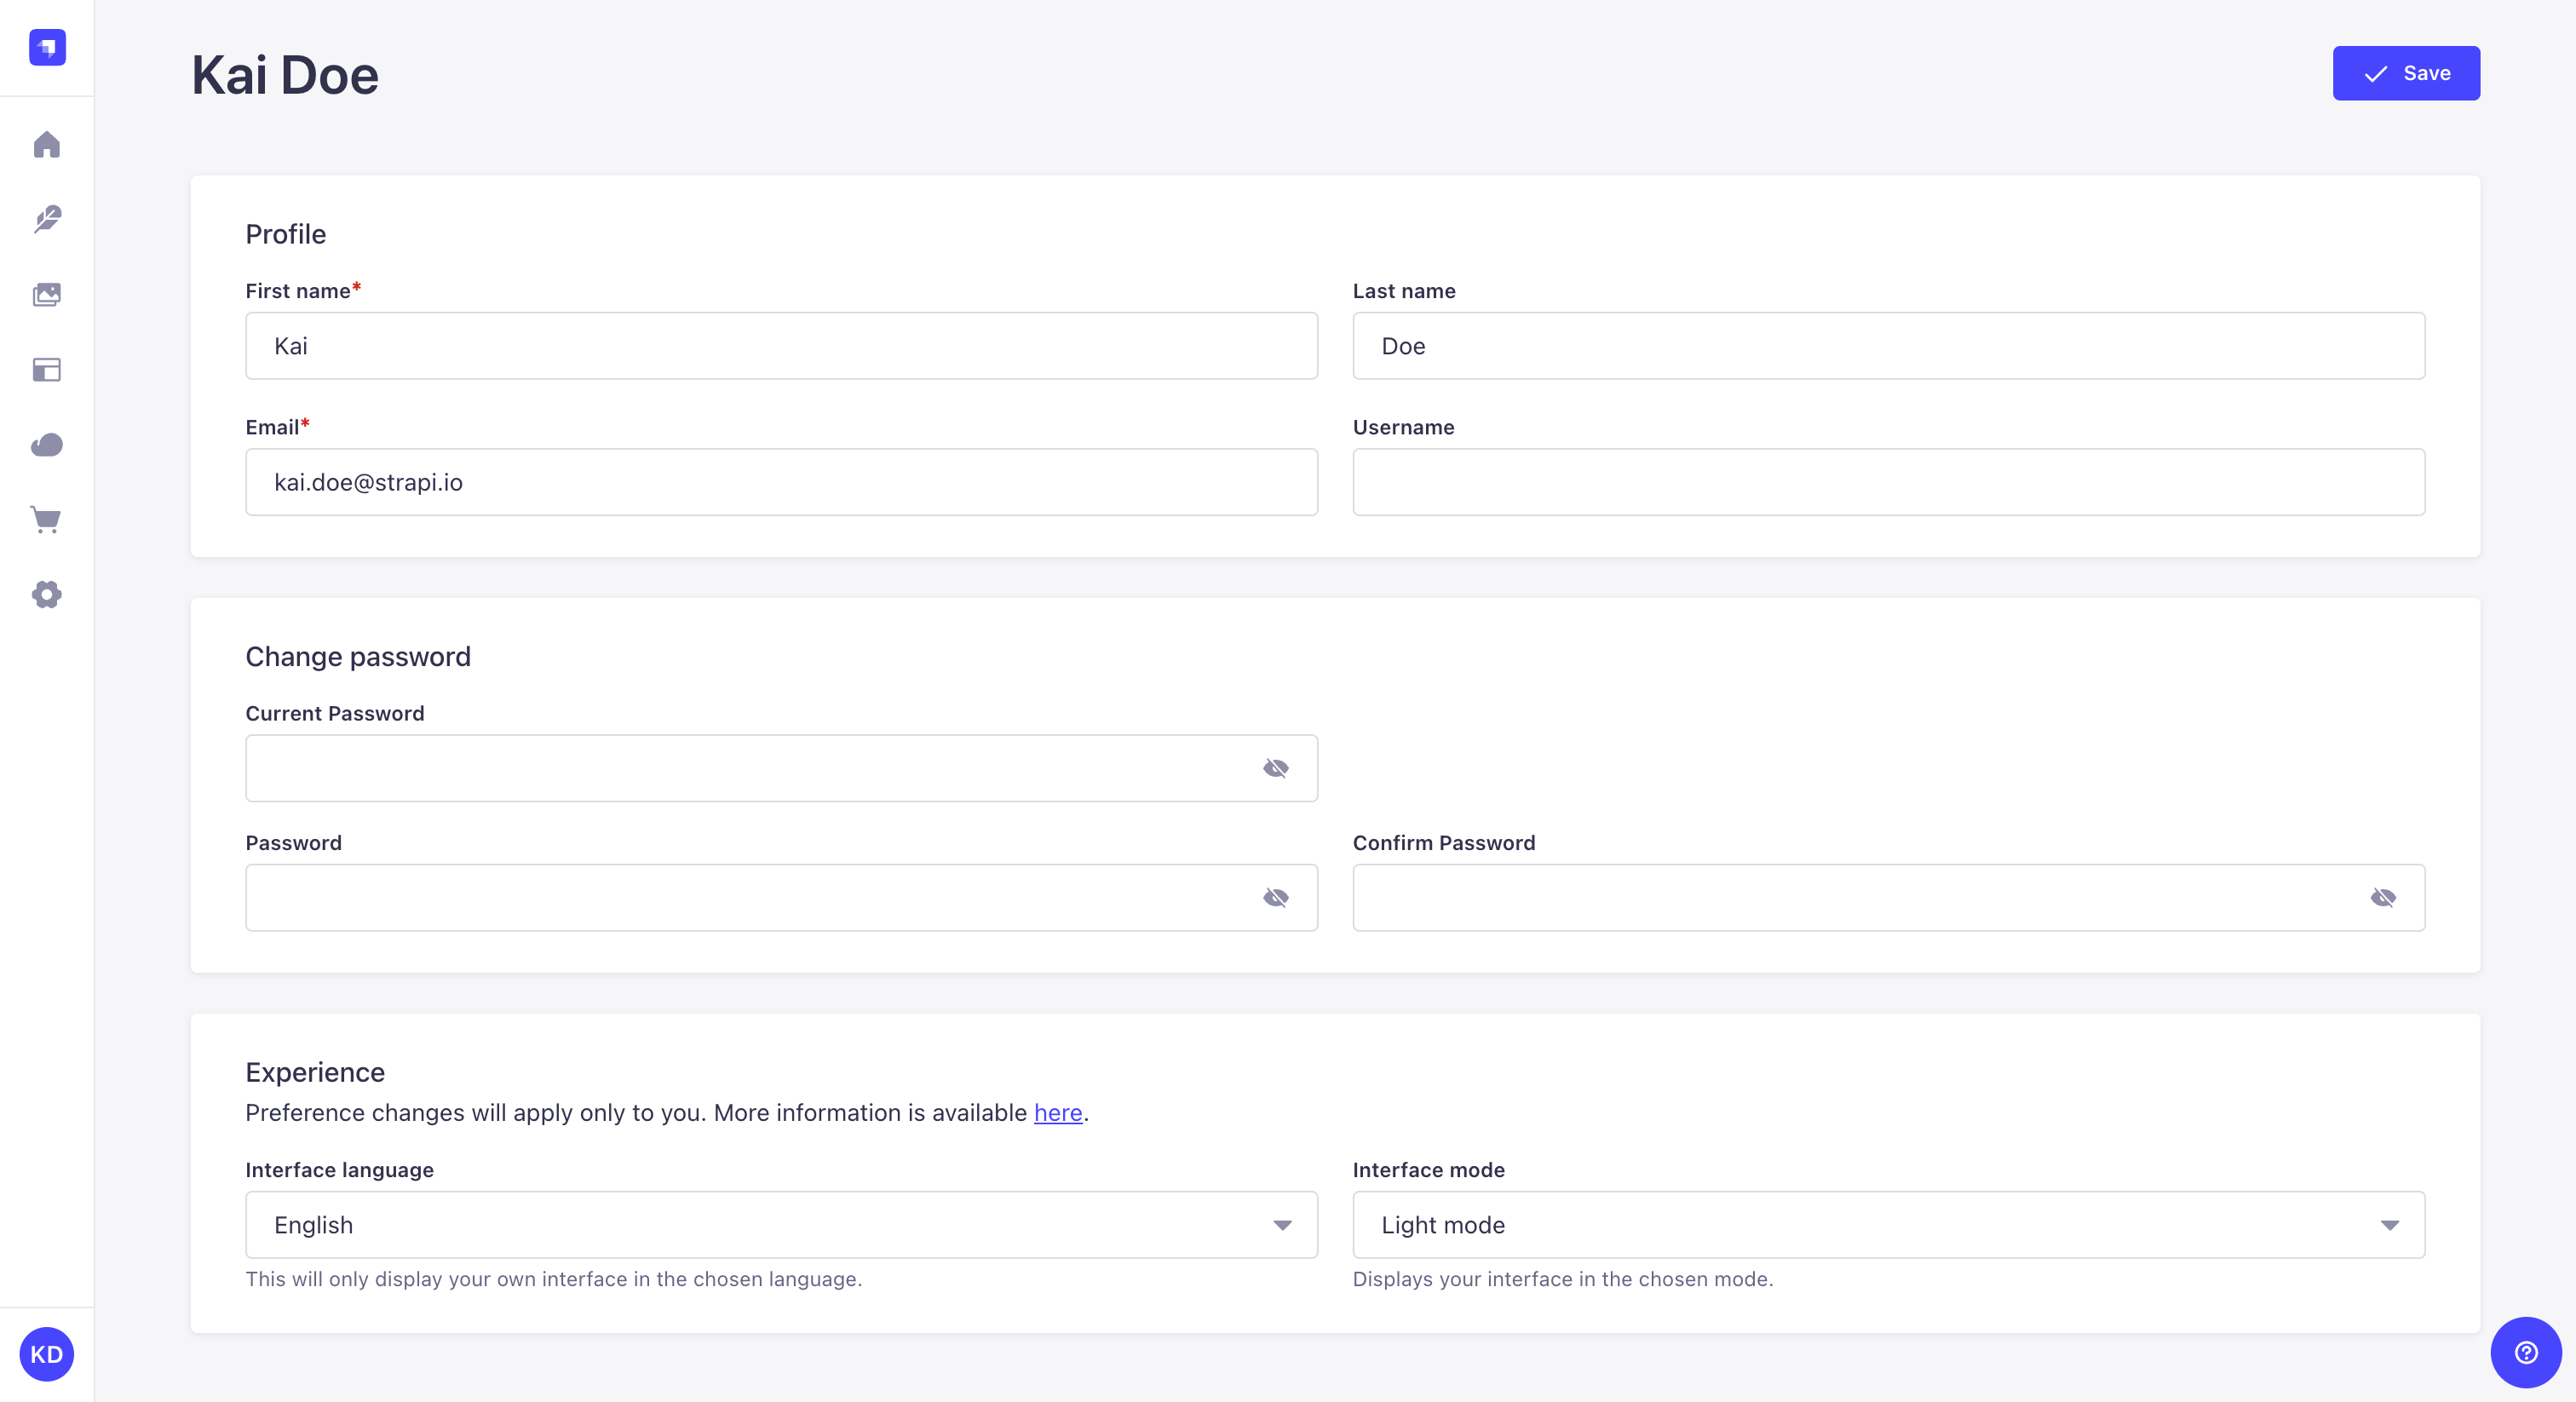Open the Media Library icon

(x=47, y=295)
